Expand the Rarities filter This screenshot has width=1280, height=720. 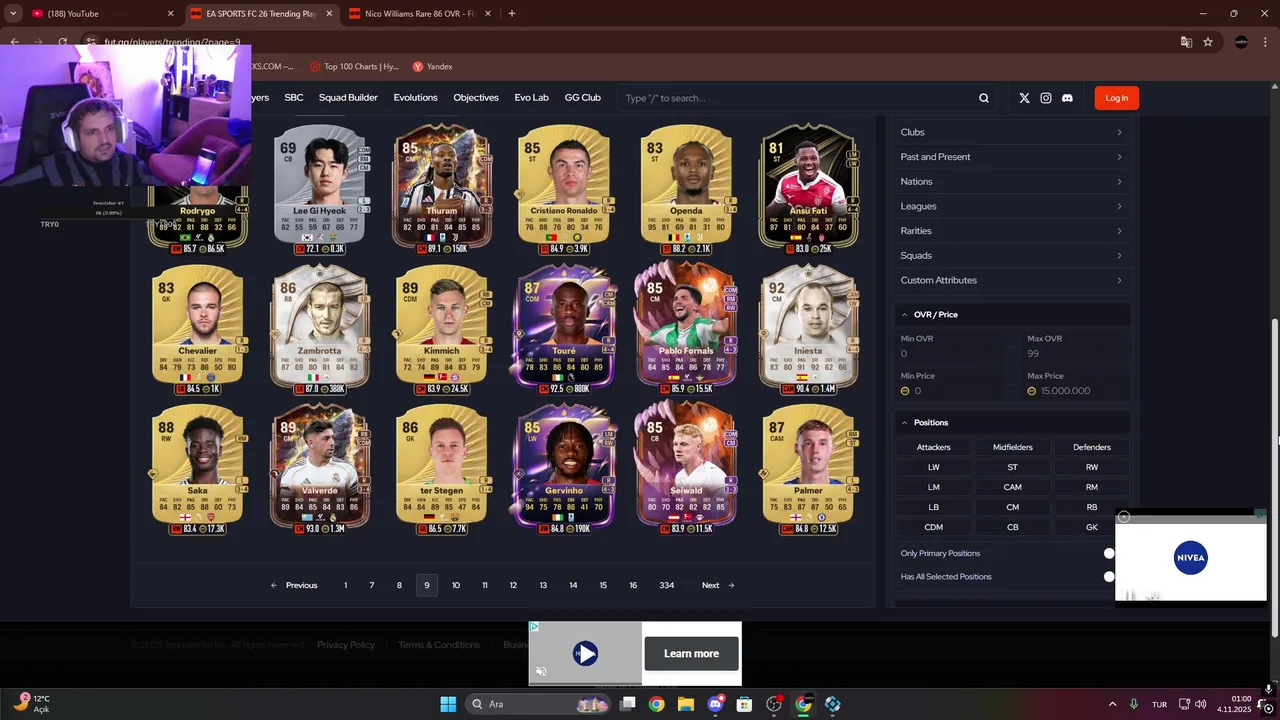(1011, 231)
